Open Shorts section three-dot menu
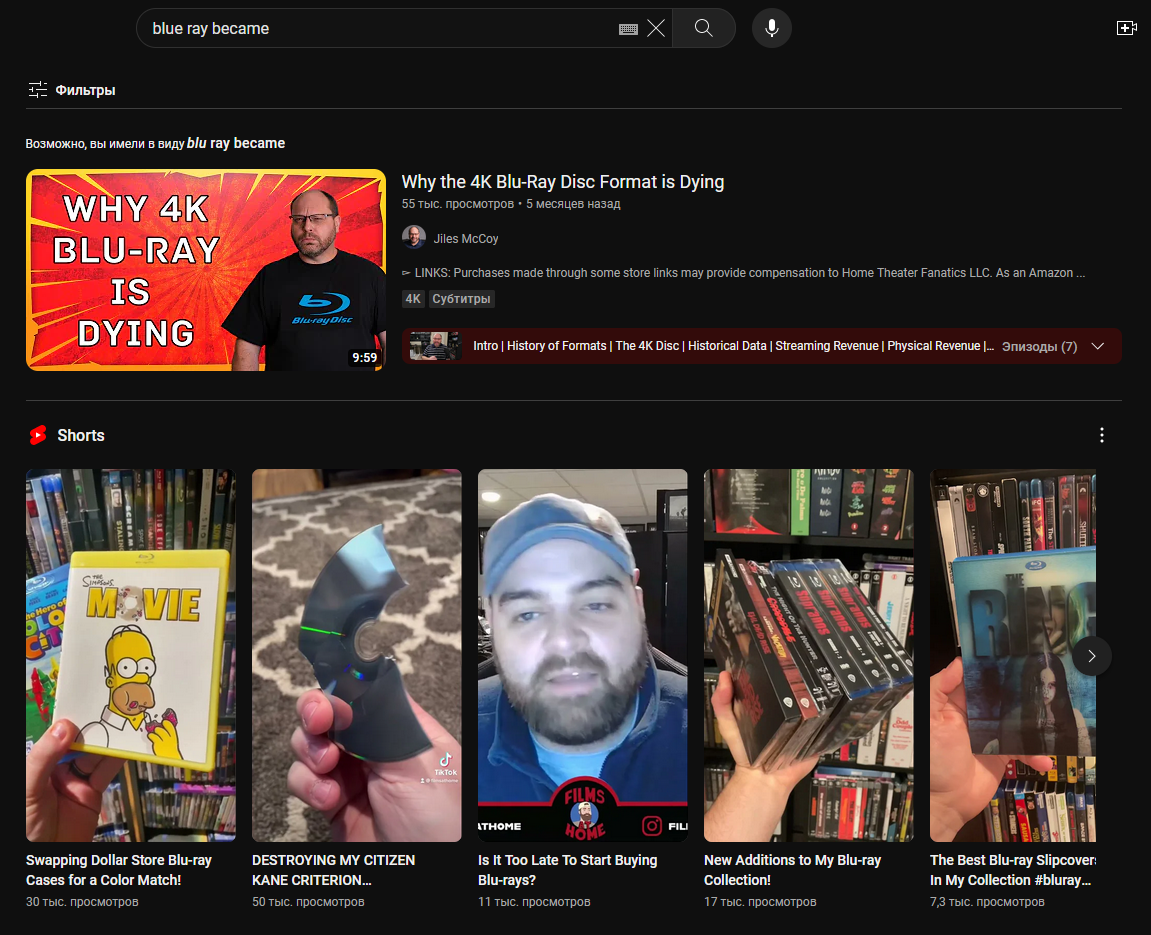The image size is (1151, 935). pos(1101,435)
